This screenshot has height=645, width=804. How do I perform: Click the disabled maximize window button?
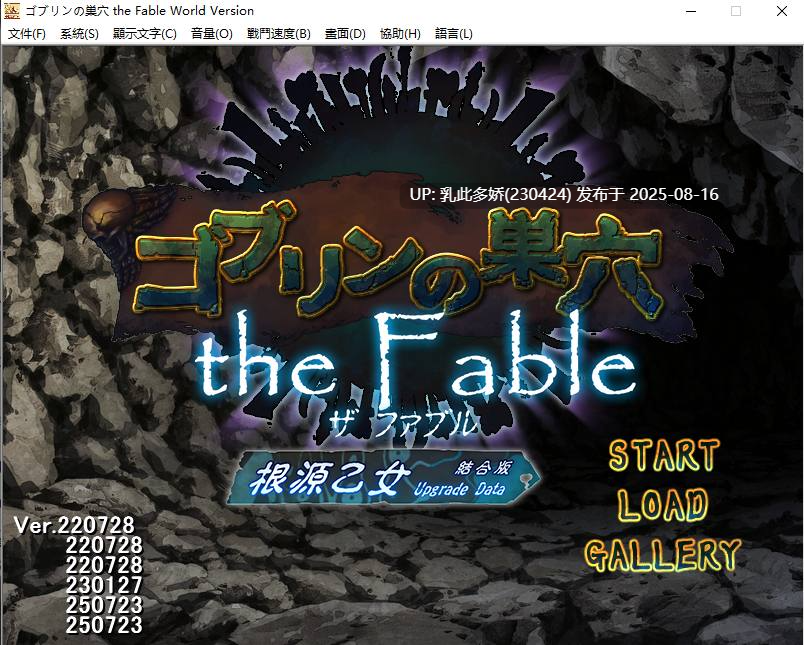736,11
